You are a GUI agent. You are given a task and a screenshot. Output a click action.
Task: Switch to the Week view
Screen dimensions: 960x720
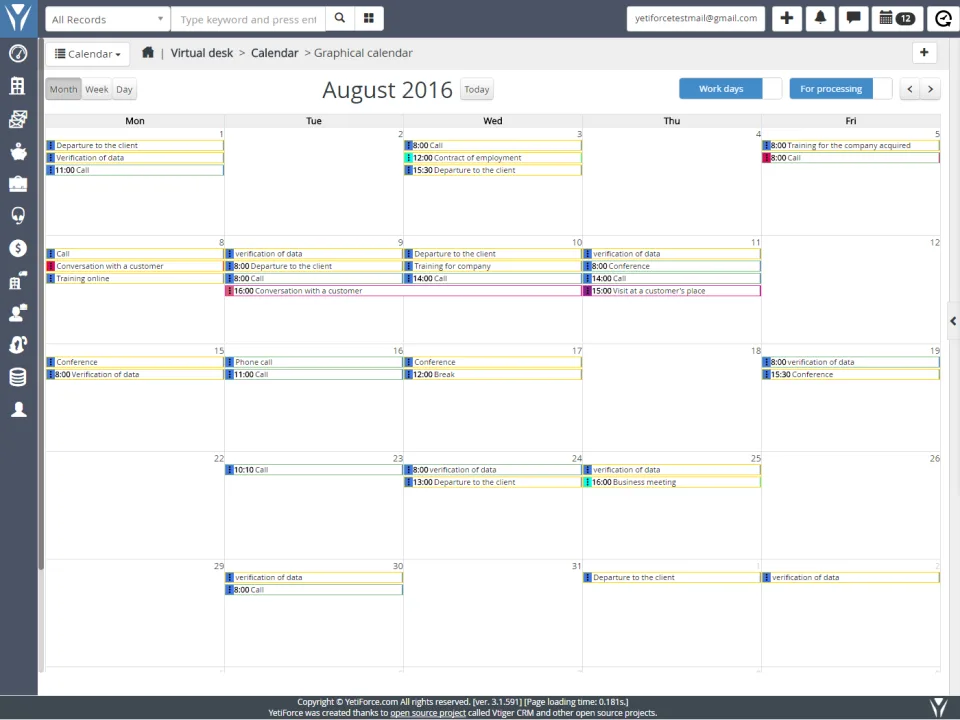pos(97,89)
